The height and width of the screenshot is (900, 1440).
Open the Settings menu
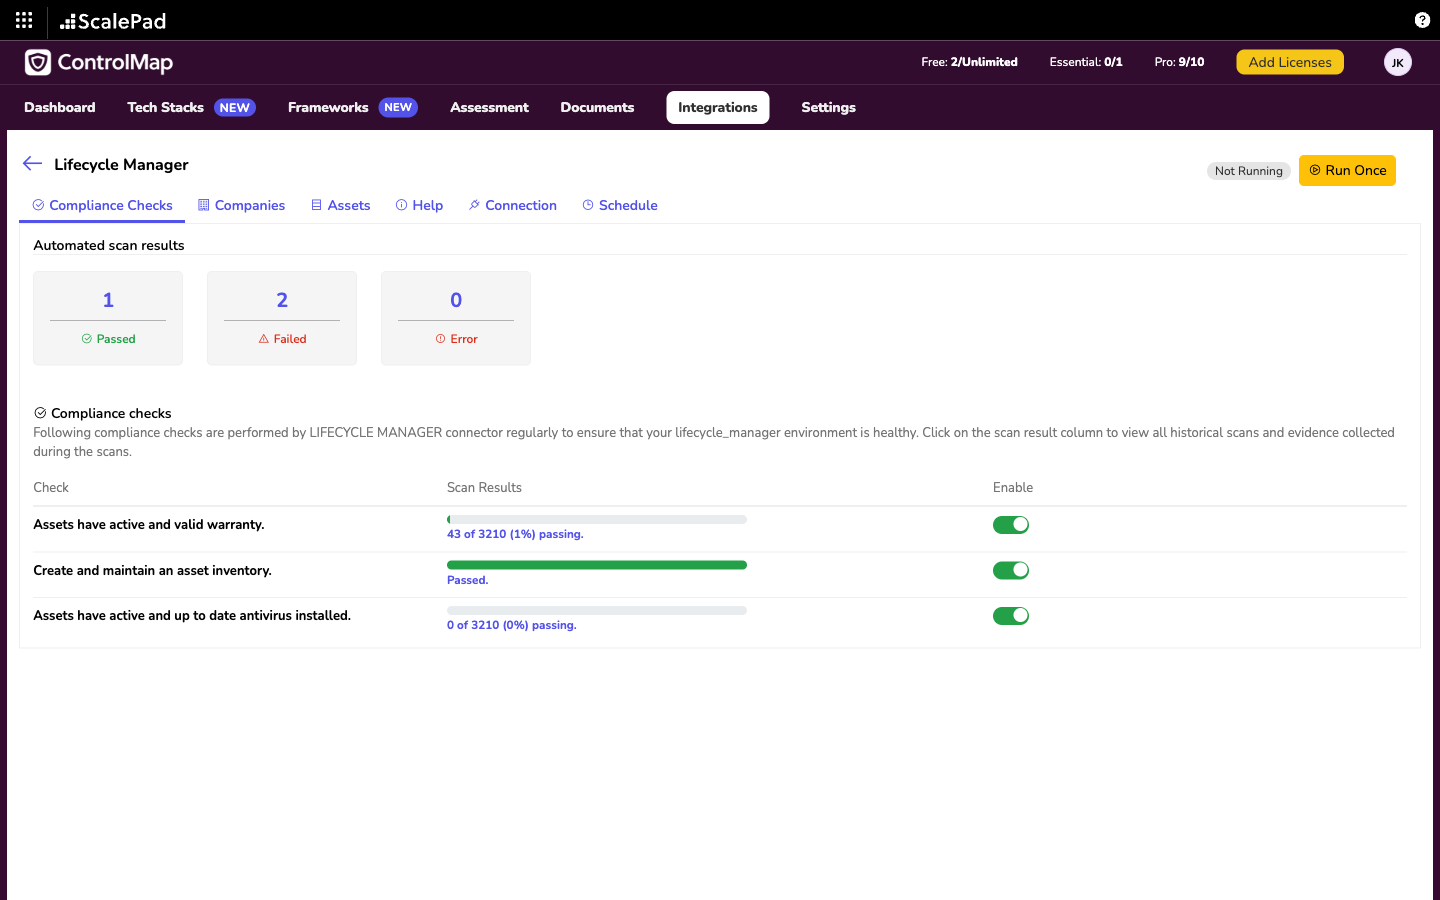pos(828,107)
